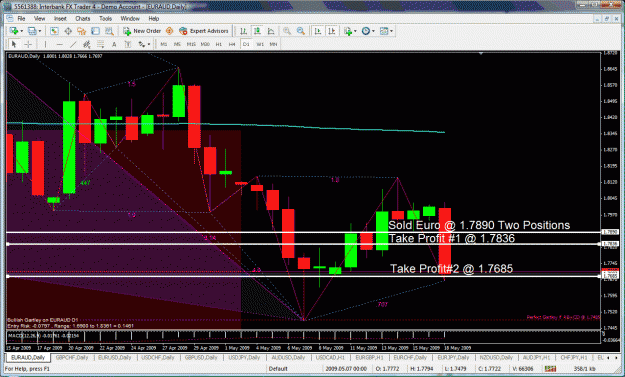Viewport: 625px width, 377px height.
Task: Zoom in on the chart
Action: click(287, 31)
